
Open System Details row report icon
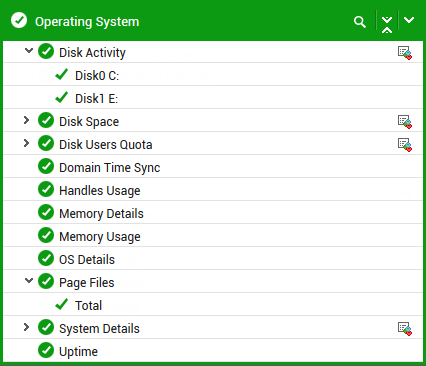[x=405, y=329]
